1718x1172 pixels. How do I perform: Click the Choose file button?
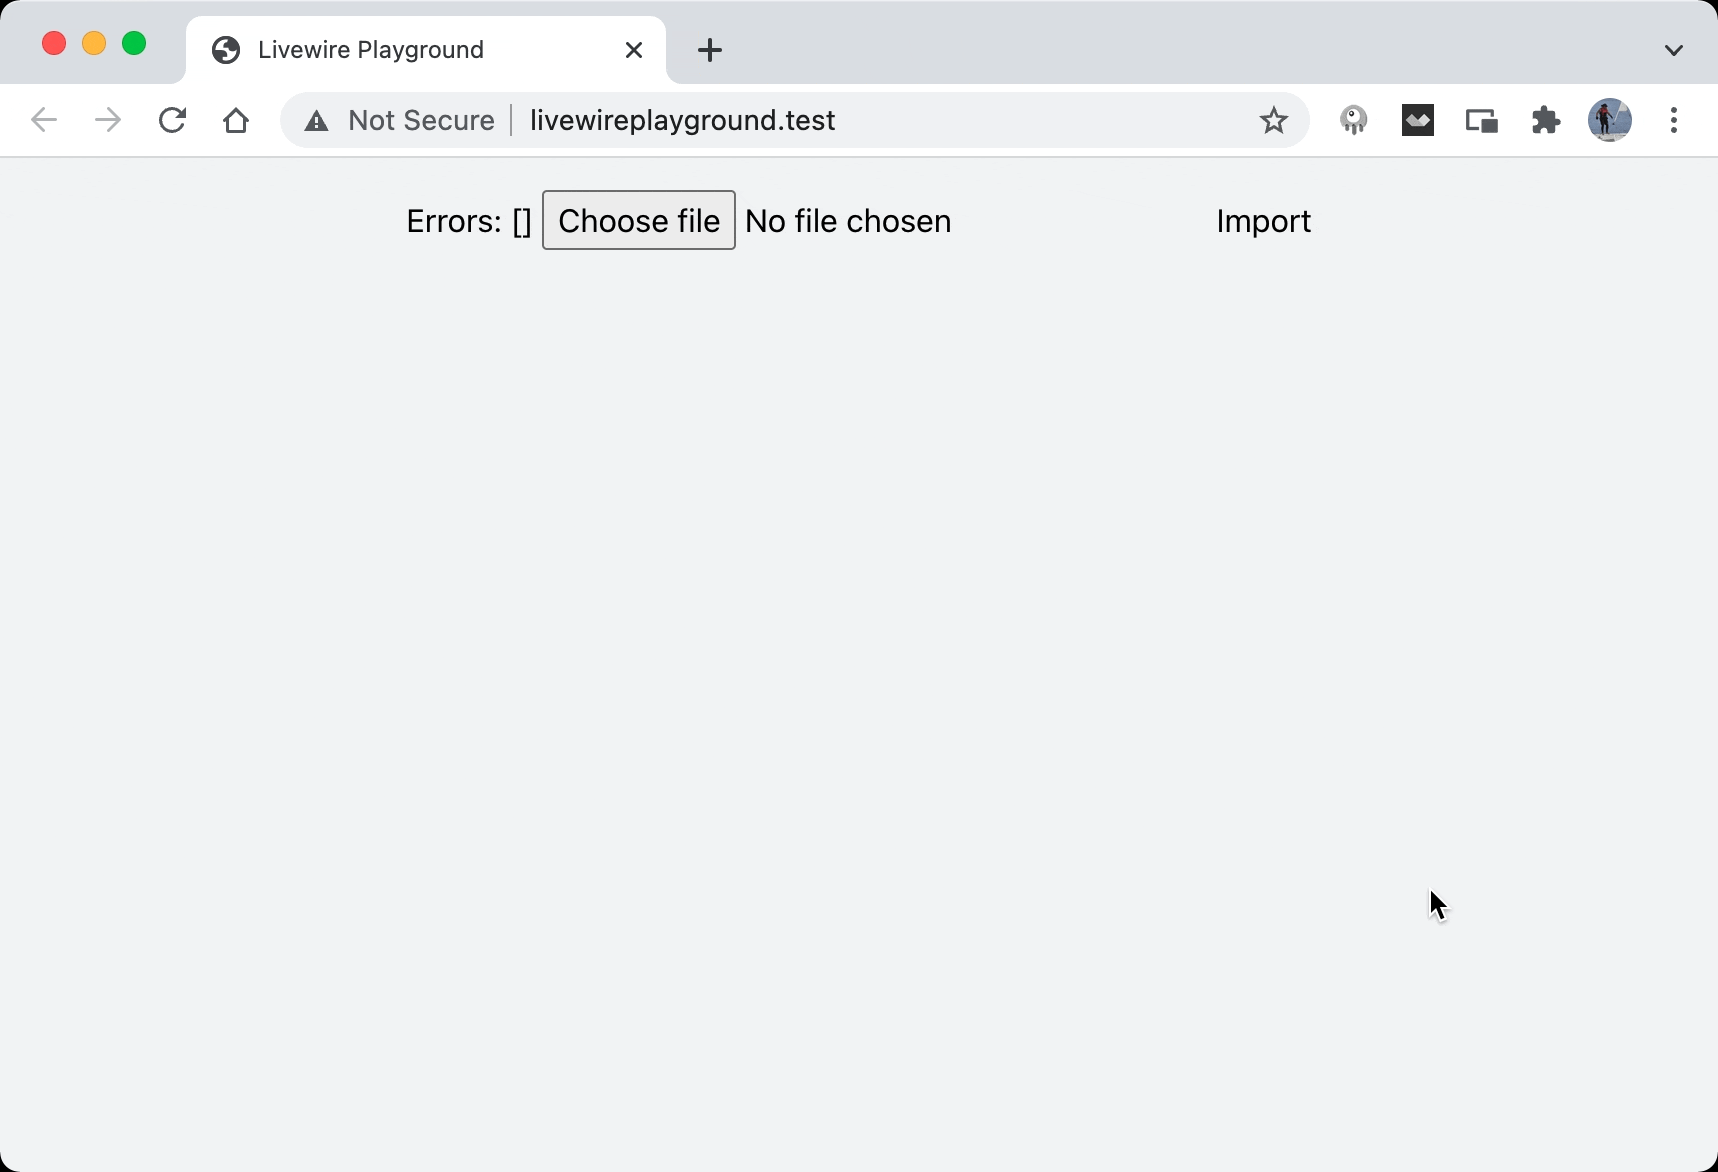(639, 220)
